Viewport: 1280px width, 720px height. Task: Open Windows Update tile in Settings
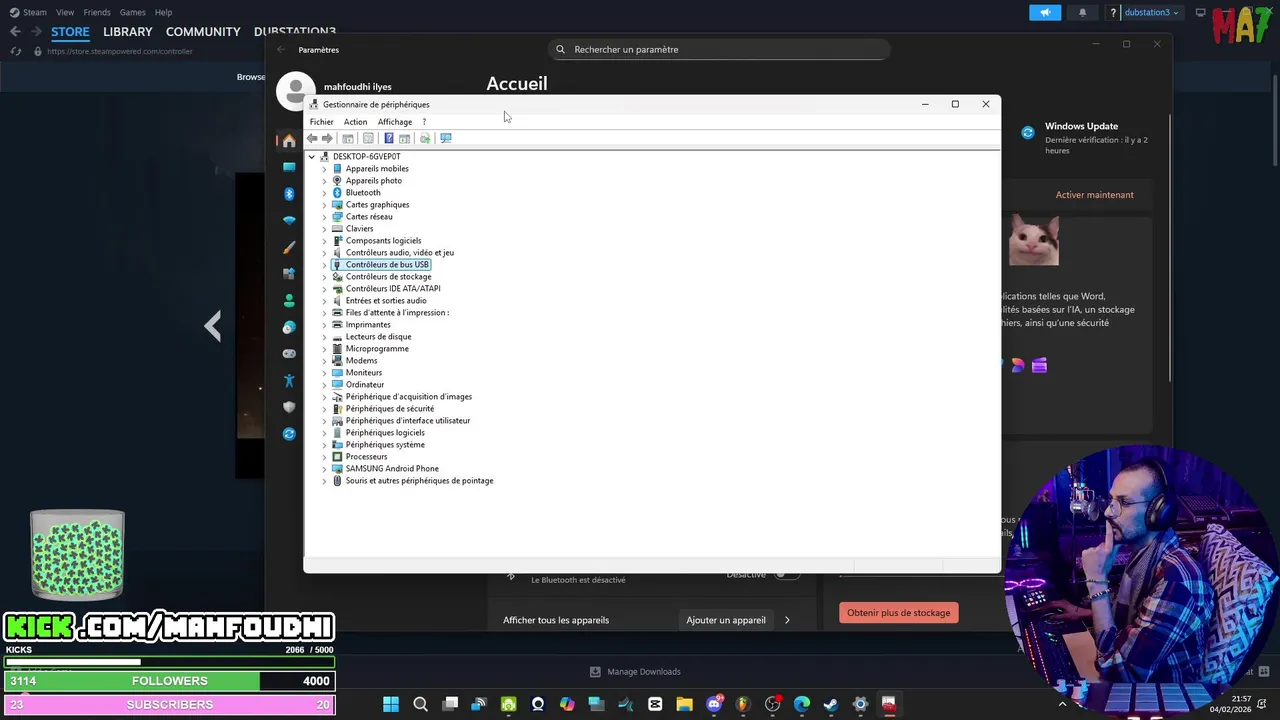[1085, 137]
